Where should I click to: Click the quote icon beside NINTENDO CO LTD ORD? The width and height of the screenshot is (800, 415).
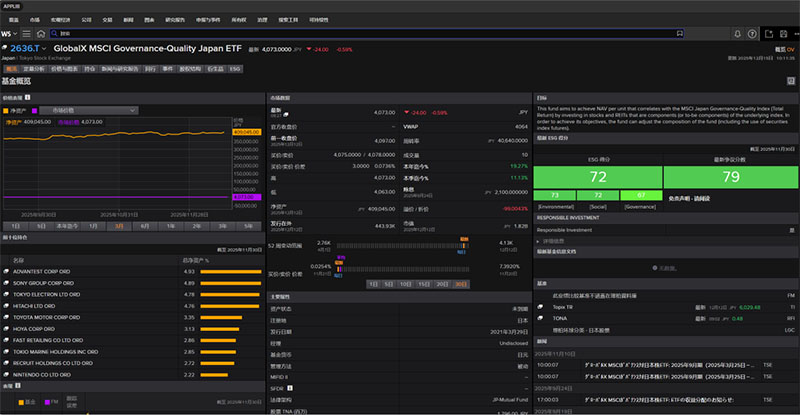[6, 373]
